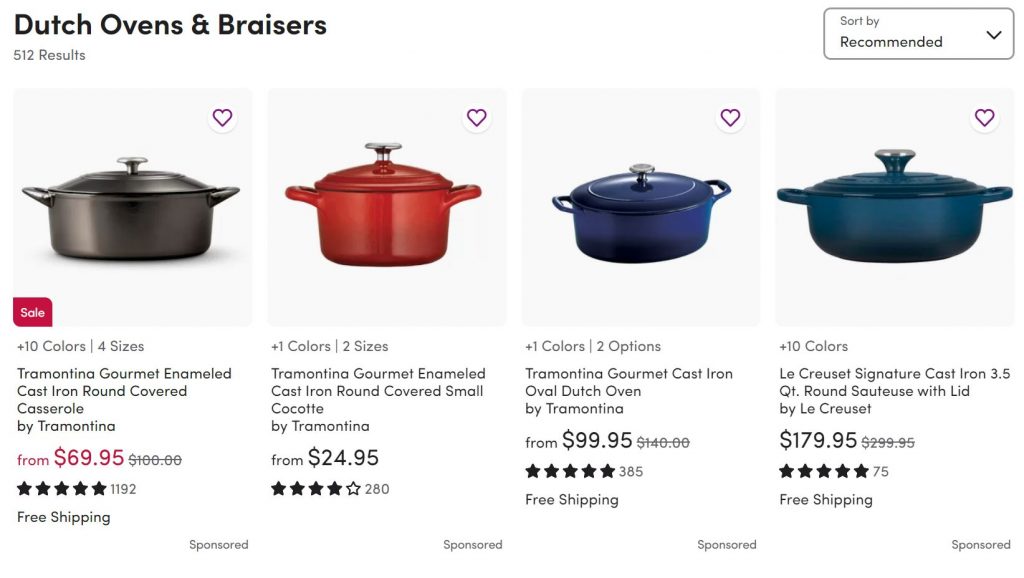Screen dimensions: 1024x578
Task: Click the Sort by chevron arrow
Action: coord(993,35)
